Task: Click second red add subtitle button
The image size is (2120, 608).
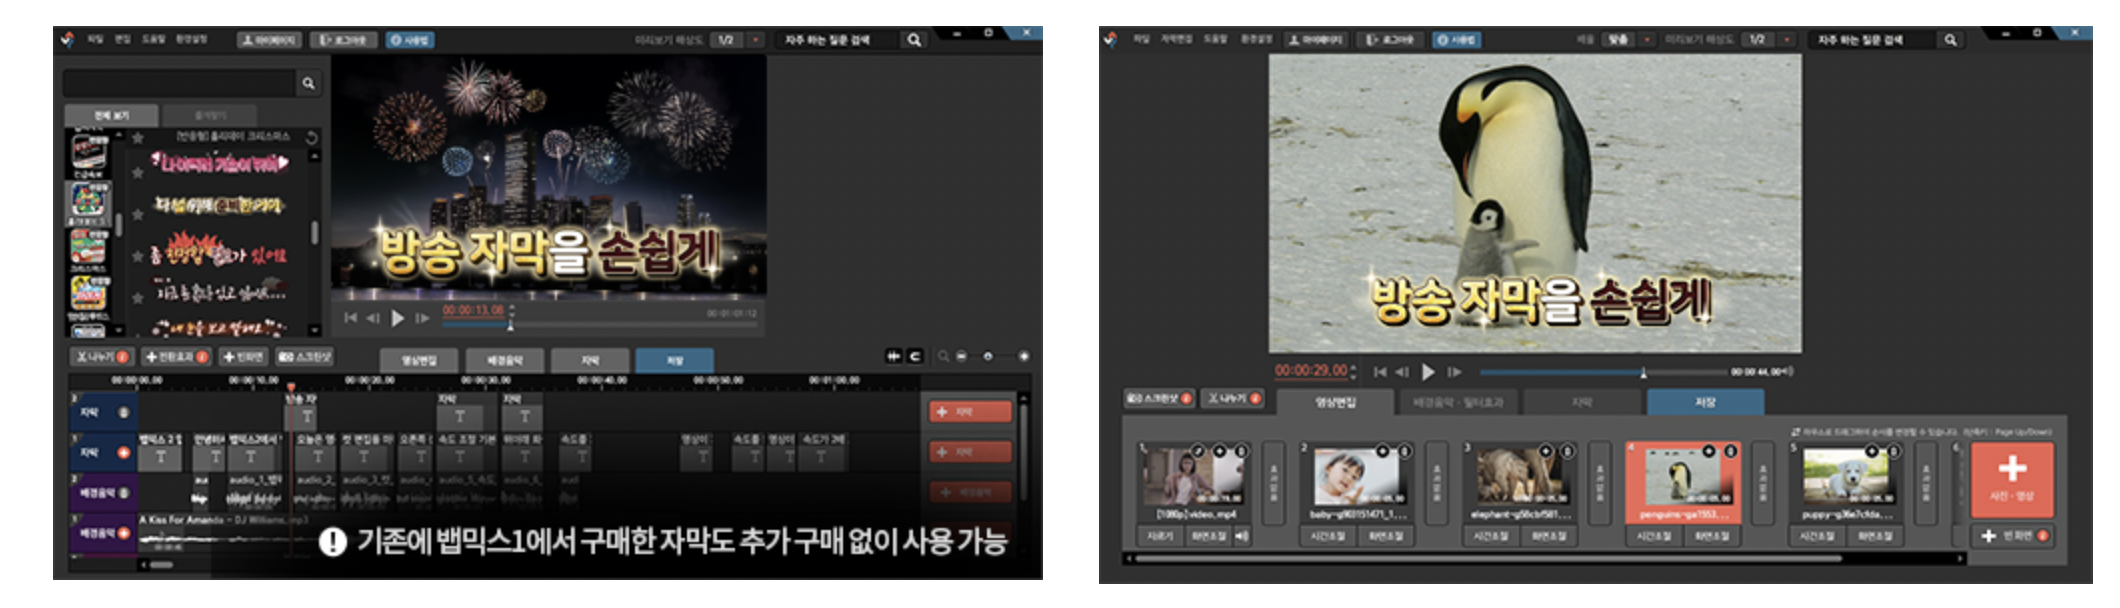Action: point(970,453)
